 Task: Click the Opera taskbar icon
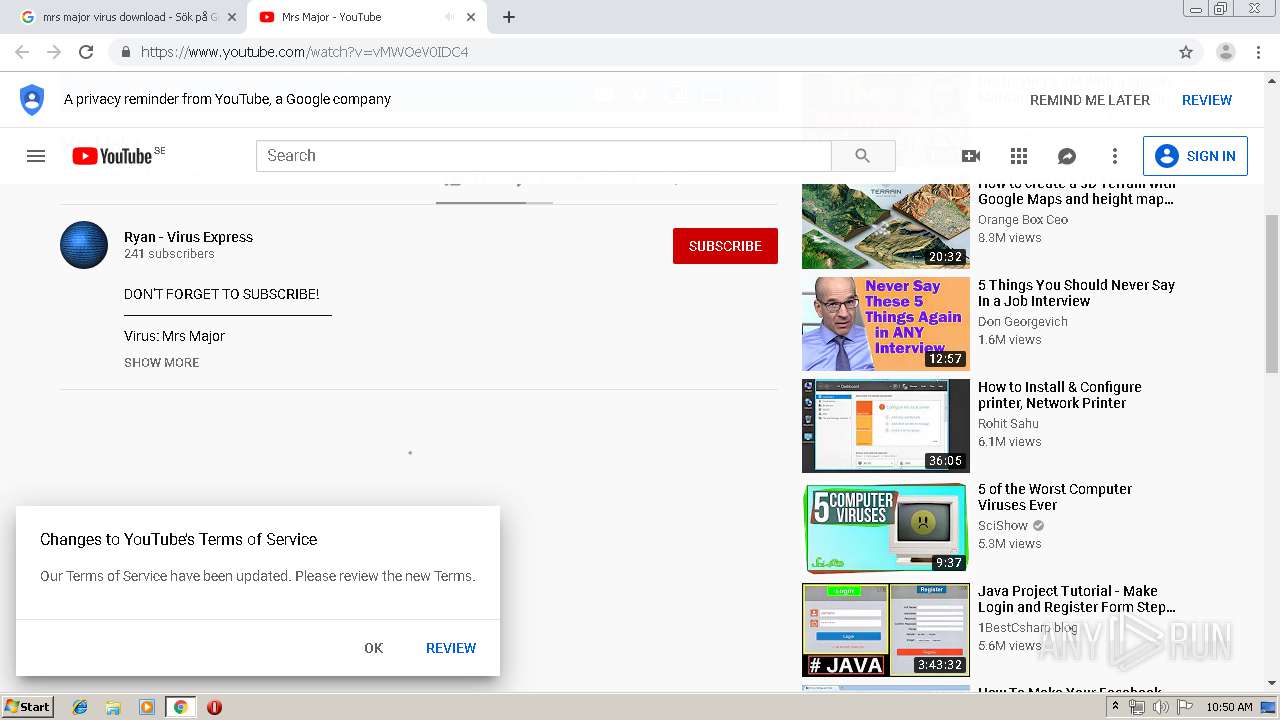point(214,707)
